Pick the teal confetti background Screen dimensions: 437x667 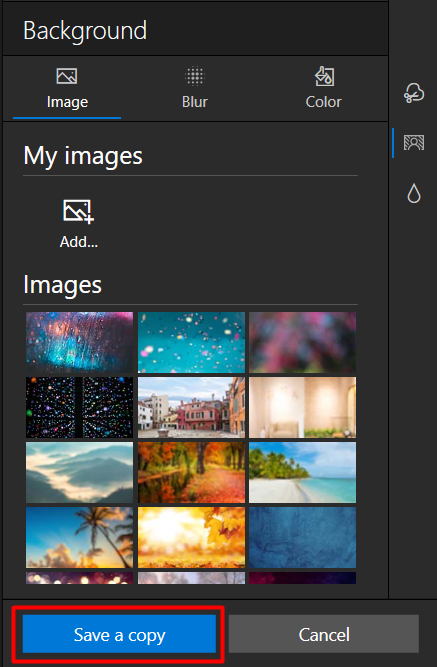(191, 342)
